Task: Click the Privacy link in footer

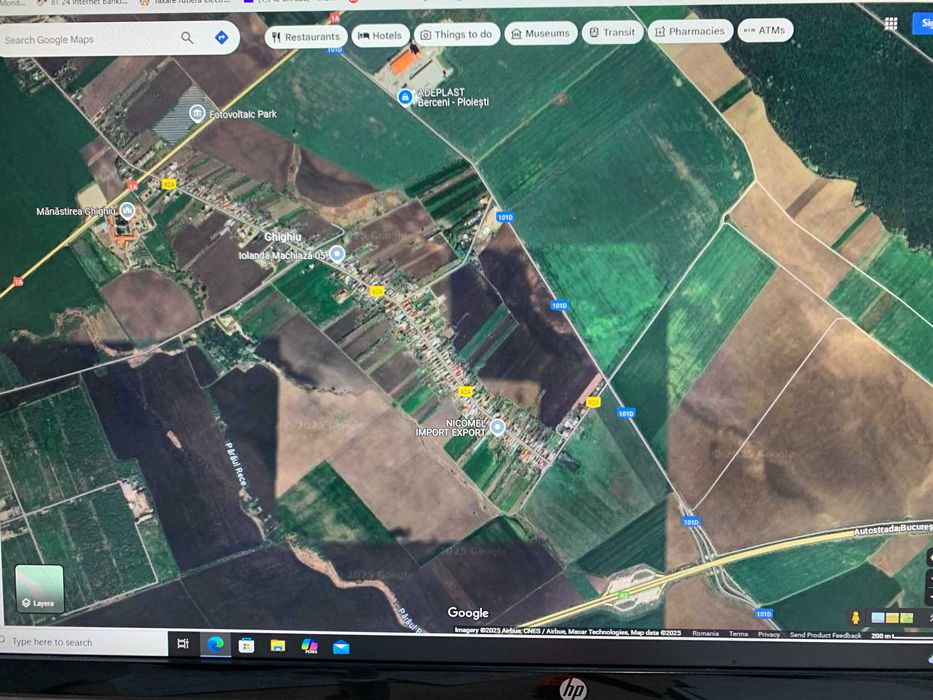Action: (769, 635)
